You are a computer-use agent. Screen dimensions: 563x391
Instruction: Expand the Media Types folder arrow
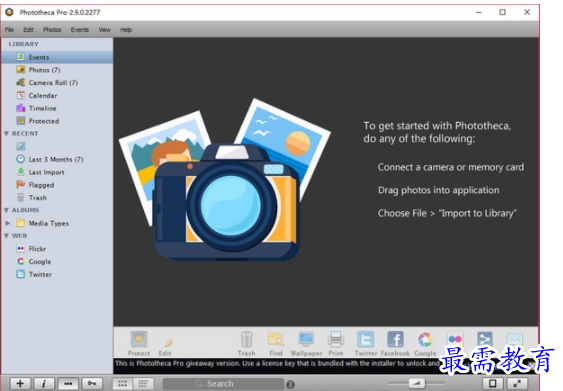point(8,223)
